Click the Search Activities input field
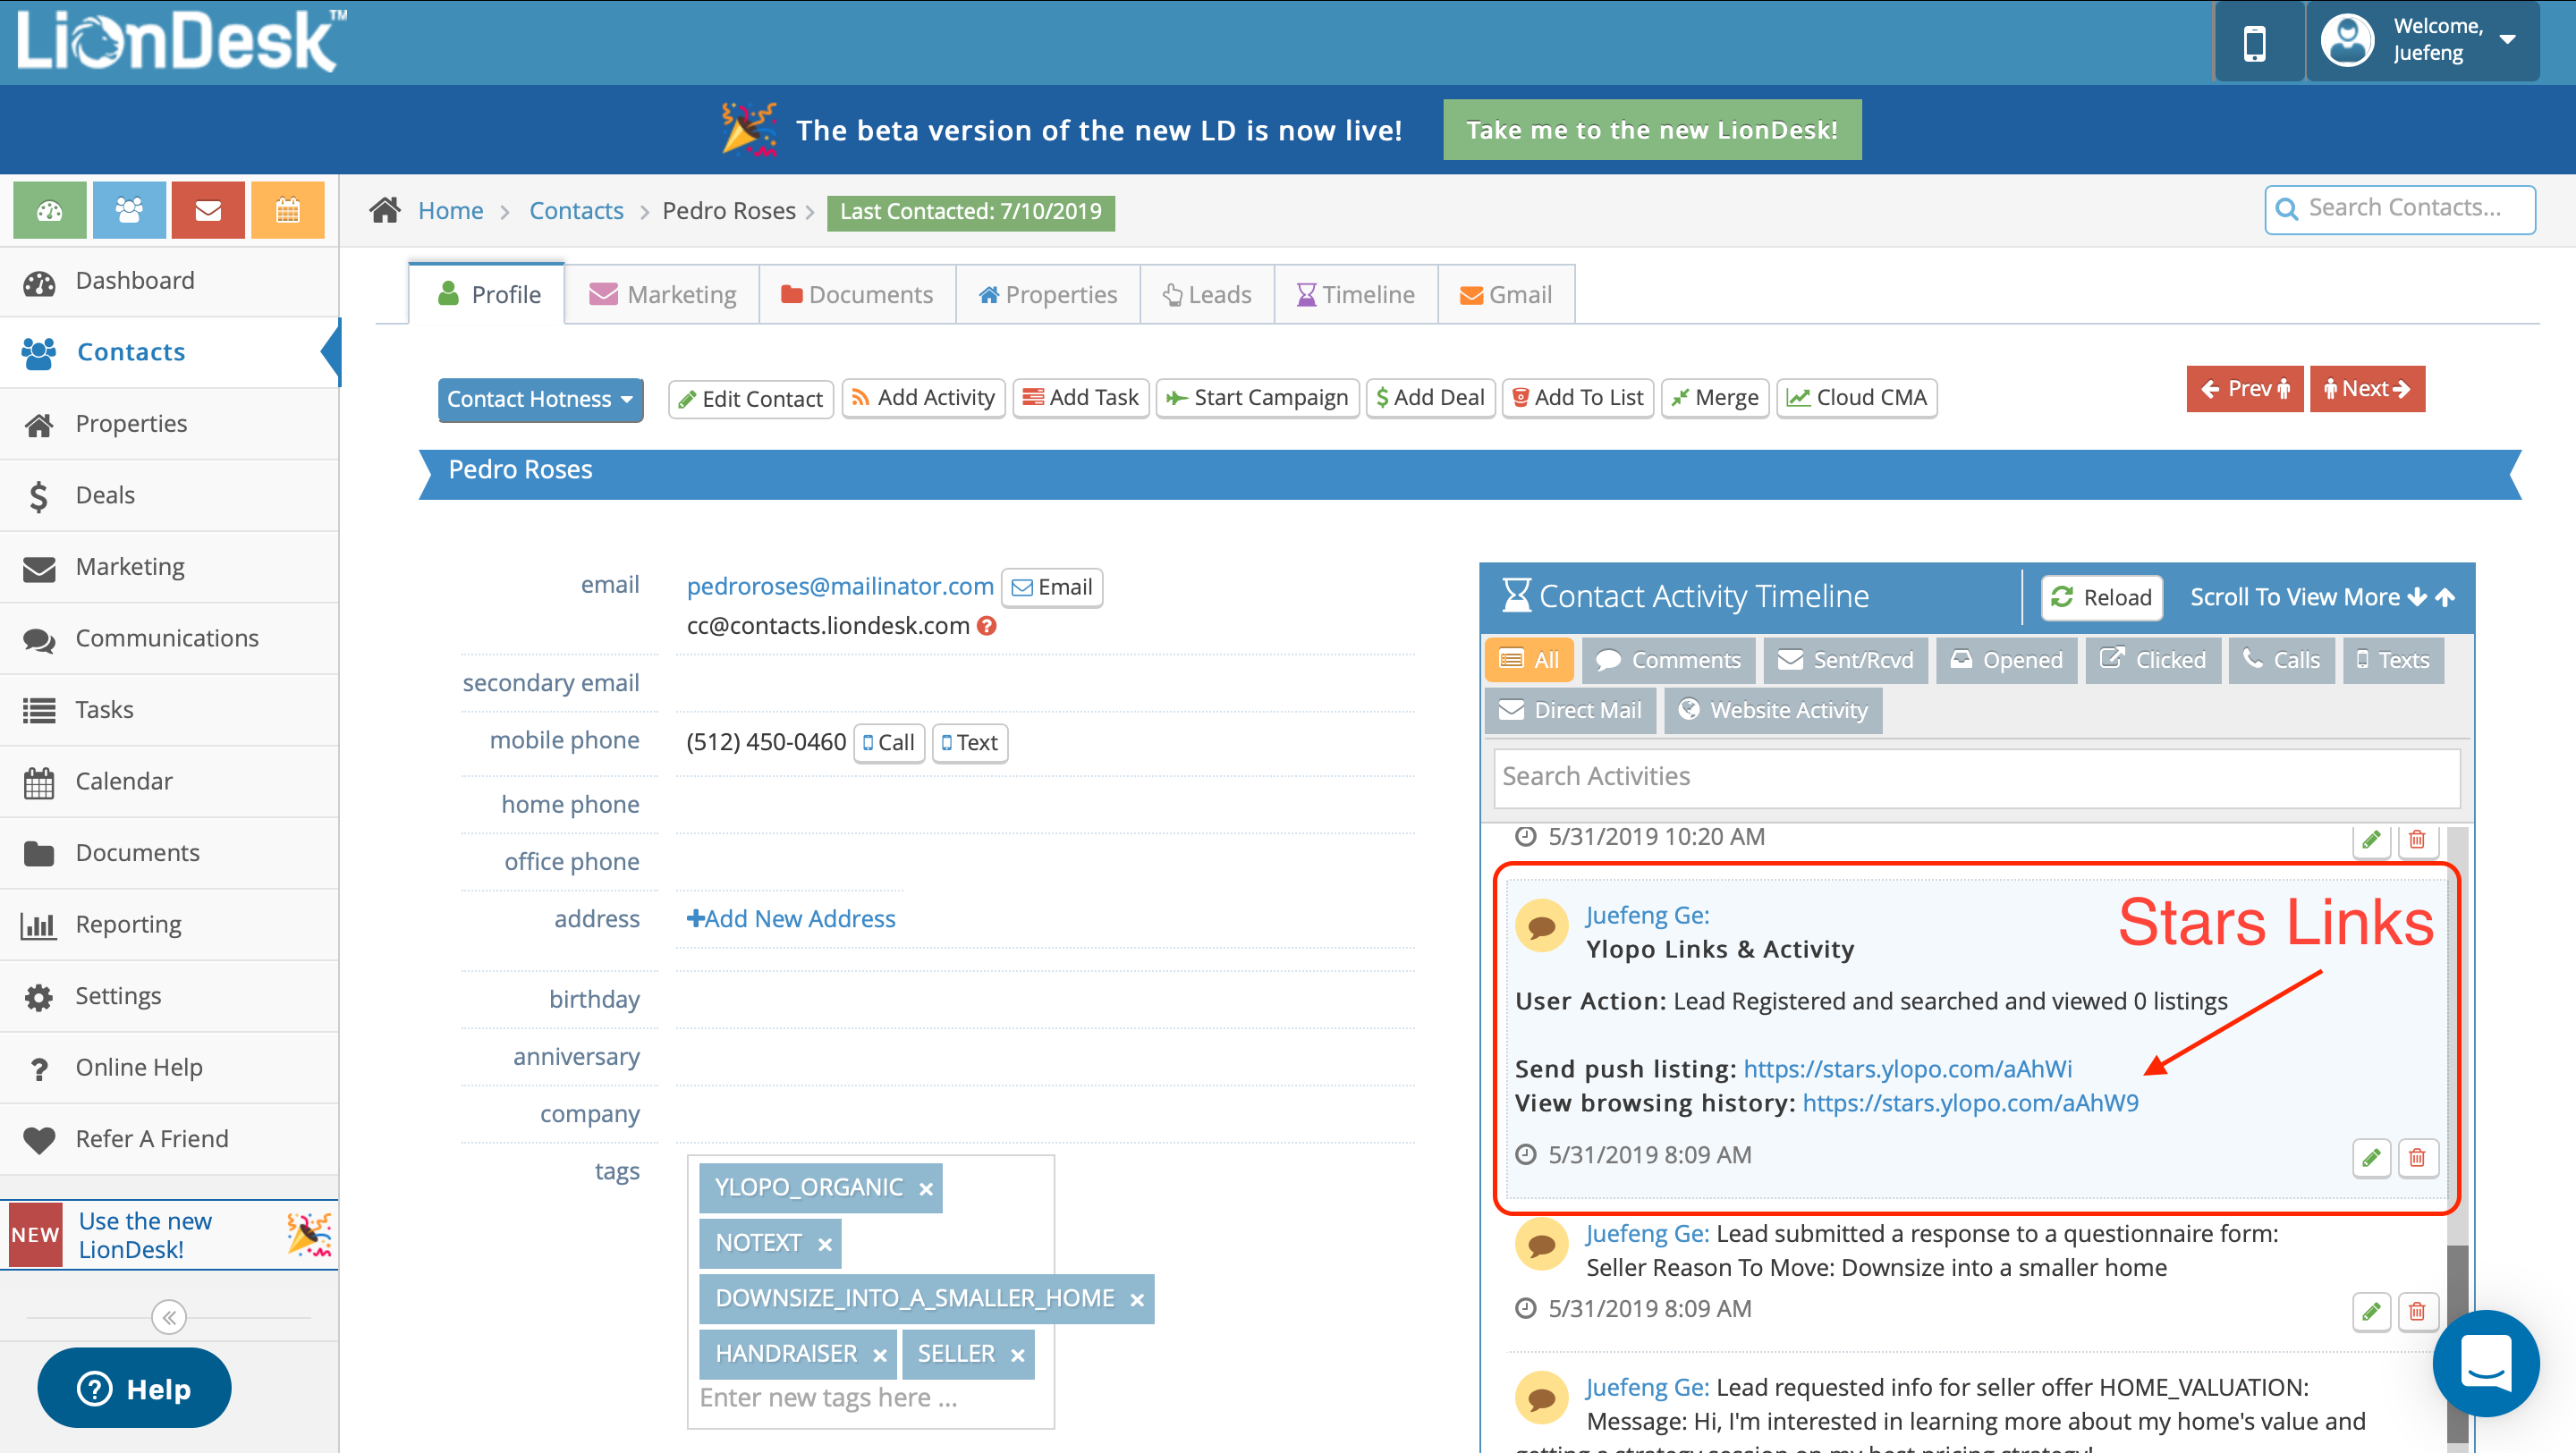 (x=1976, y=777)
